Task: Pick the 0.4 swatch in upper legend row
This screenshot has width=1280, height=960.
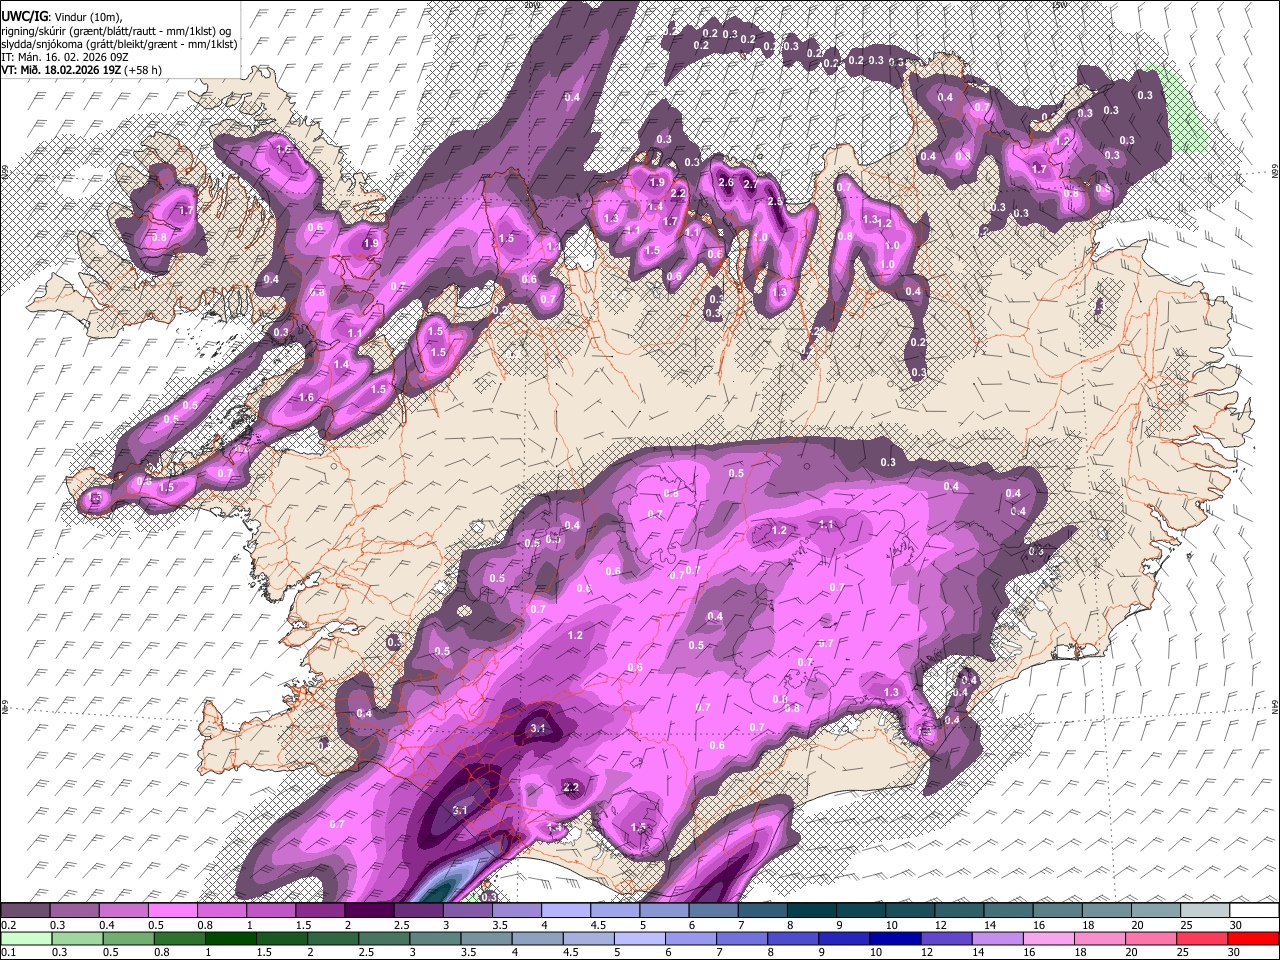Action: [123, 911]
